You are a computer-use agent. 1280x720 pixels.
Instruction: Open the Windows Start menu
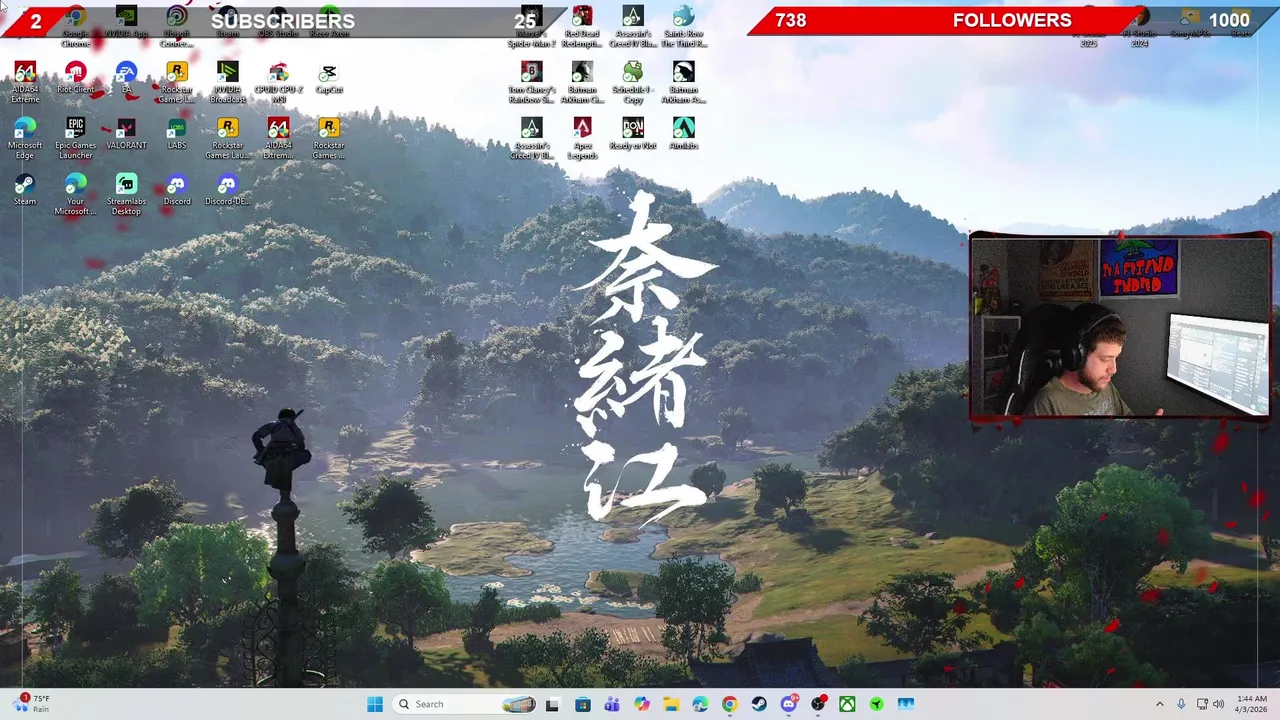(375, 704)
